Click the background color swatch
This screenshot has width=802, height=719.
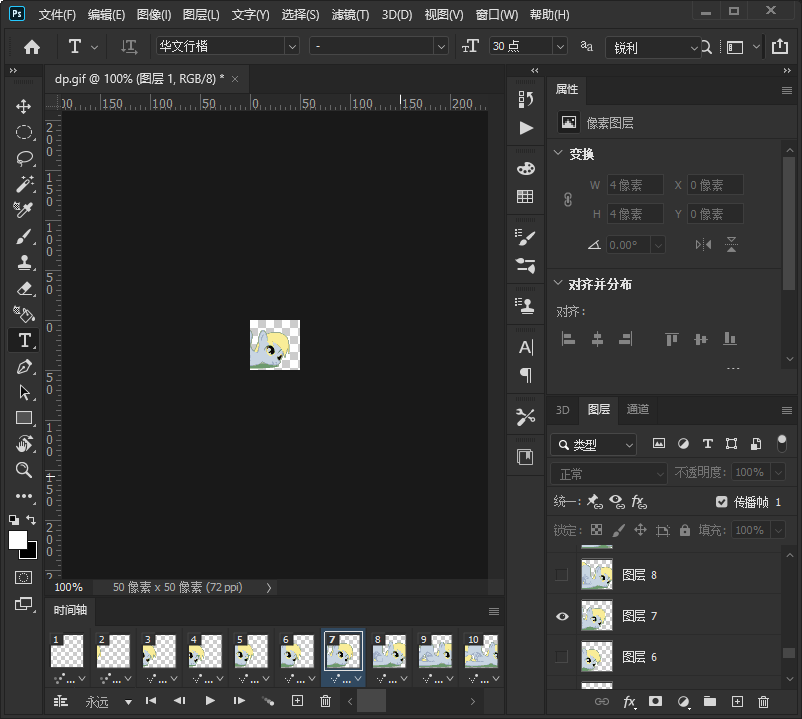32,553
